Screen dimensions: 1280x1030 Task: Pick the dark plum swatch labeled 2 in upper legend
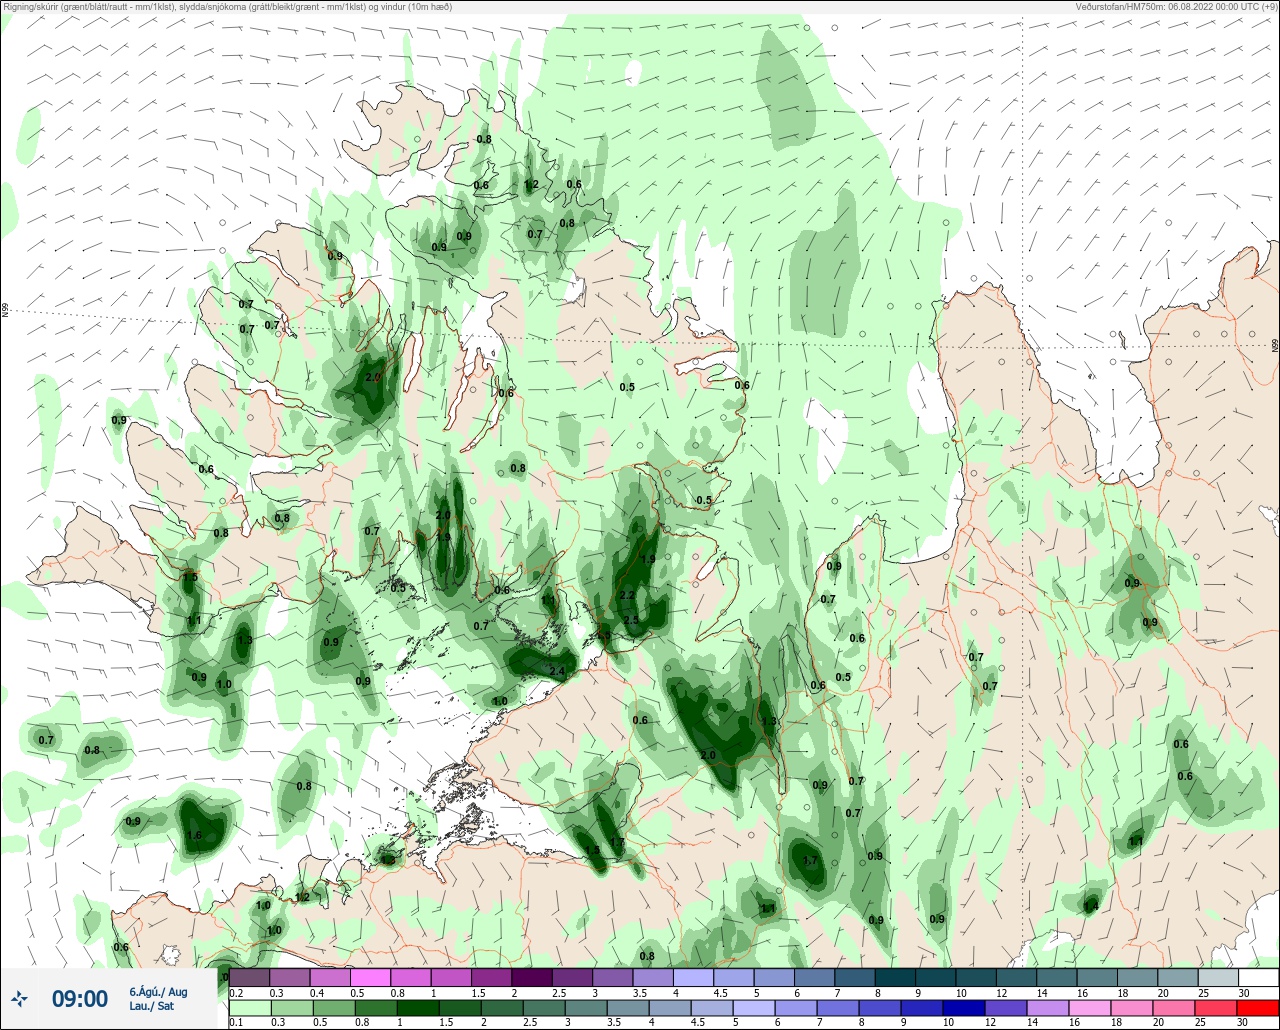pos(532,977)
